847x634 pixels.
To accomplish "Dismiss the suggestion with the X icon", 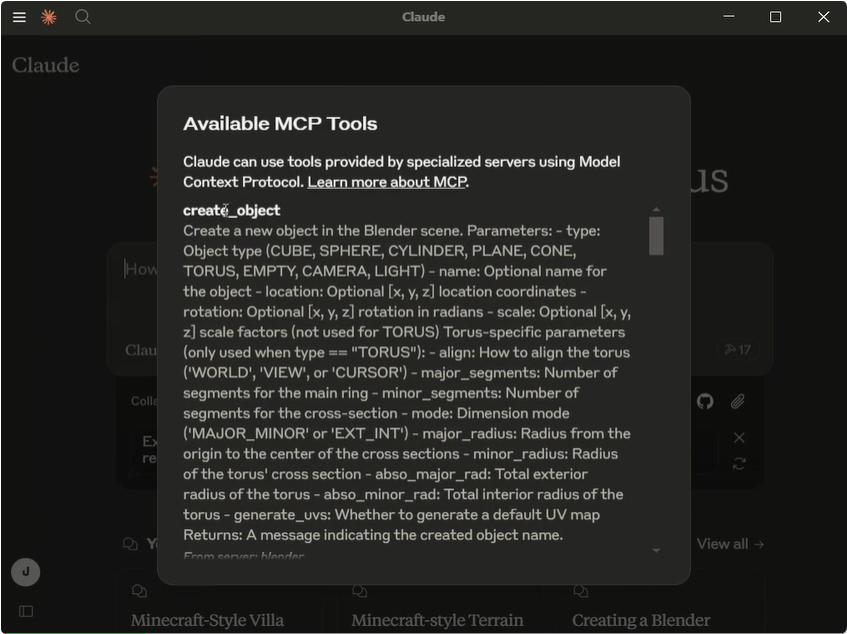I will click(x=739, y=437).
